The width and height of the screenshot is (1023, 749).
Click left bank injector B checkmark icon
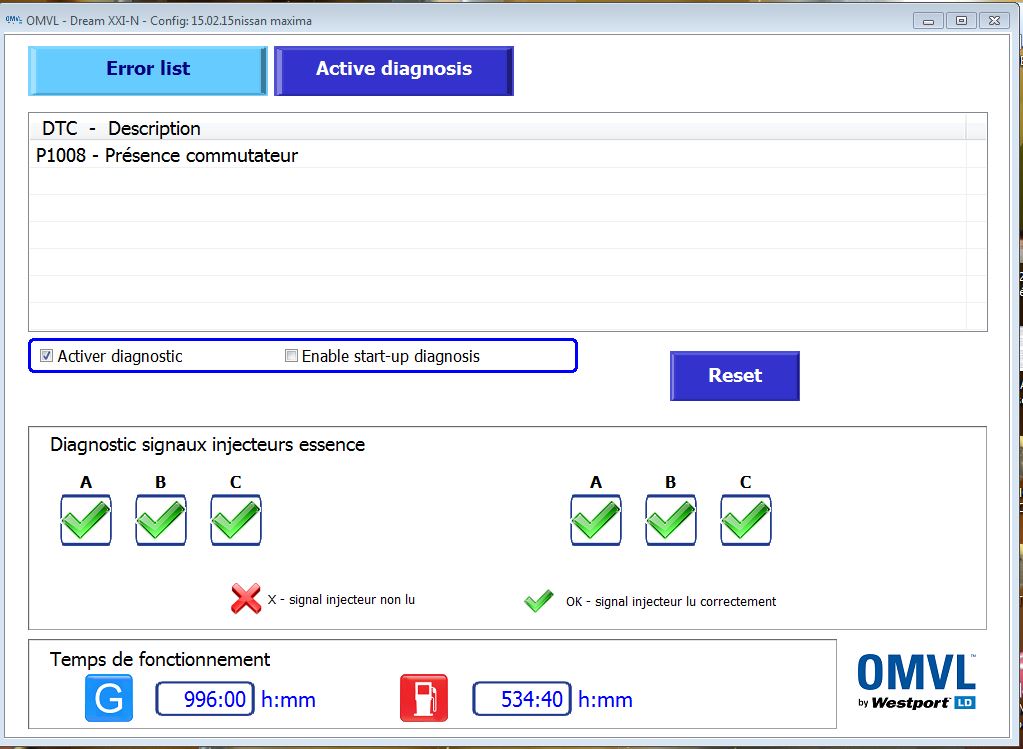[x=161, y=520]
